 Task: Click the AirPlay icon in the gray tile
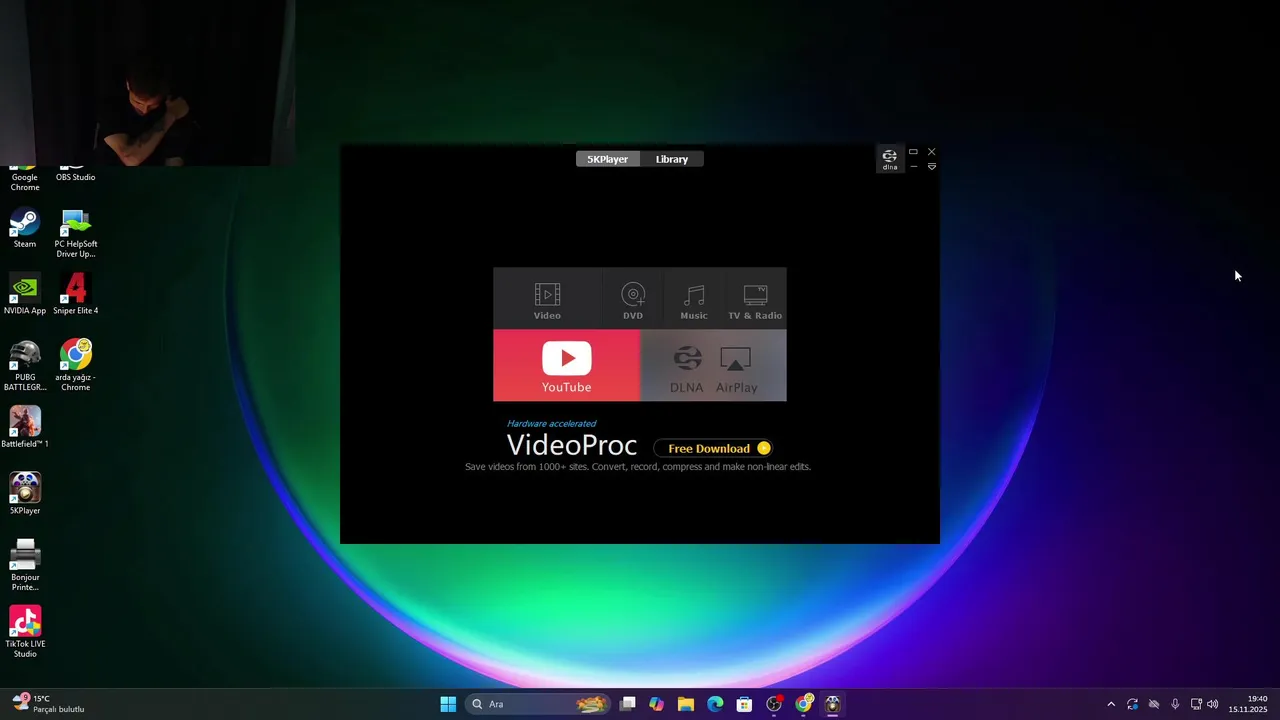[736, 368]
